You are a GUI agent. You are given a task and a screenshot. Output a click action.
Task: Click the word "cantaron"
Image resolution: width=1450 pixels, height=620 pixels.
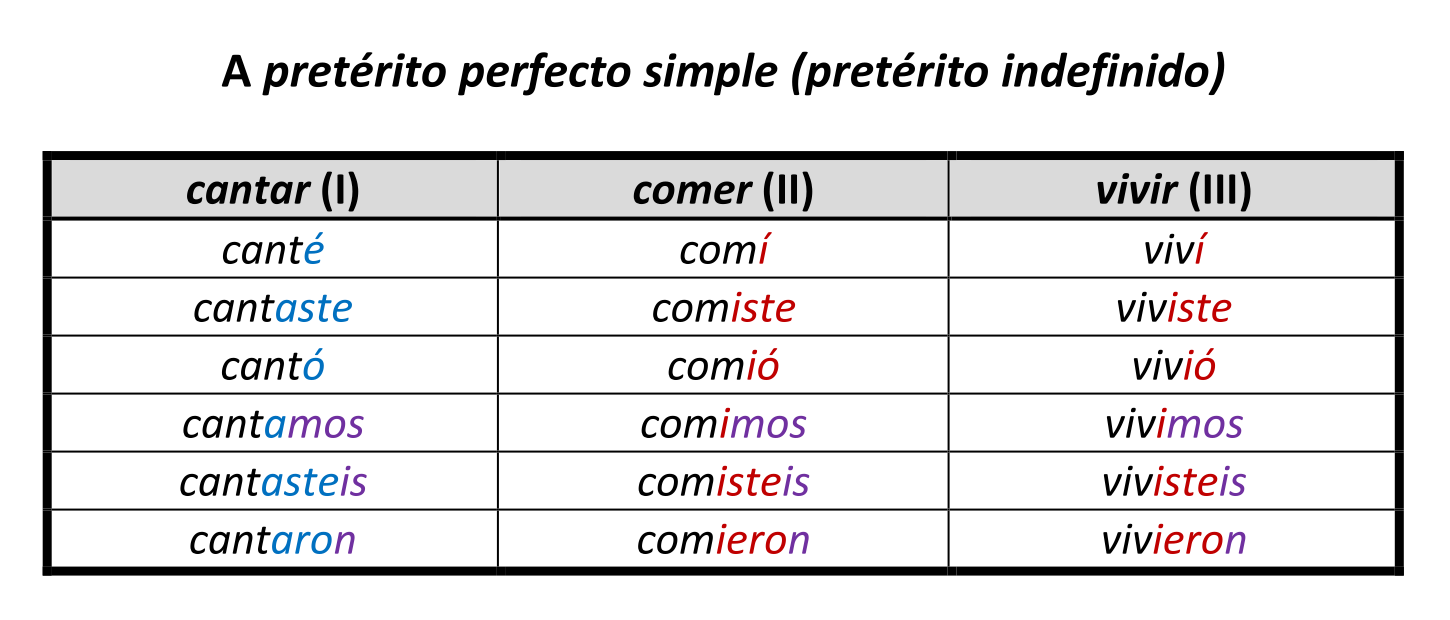(x=272, y=540)
